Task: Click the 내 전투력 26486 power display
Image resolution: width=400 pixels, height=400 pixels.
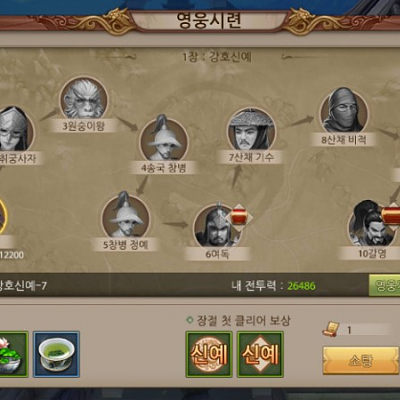Action: [273, 286]
